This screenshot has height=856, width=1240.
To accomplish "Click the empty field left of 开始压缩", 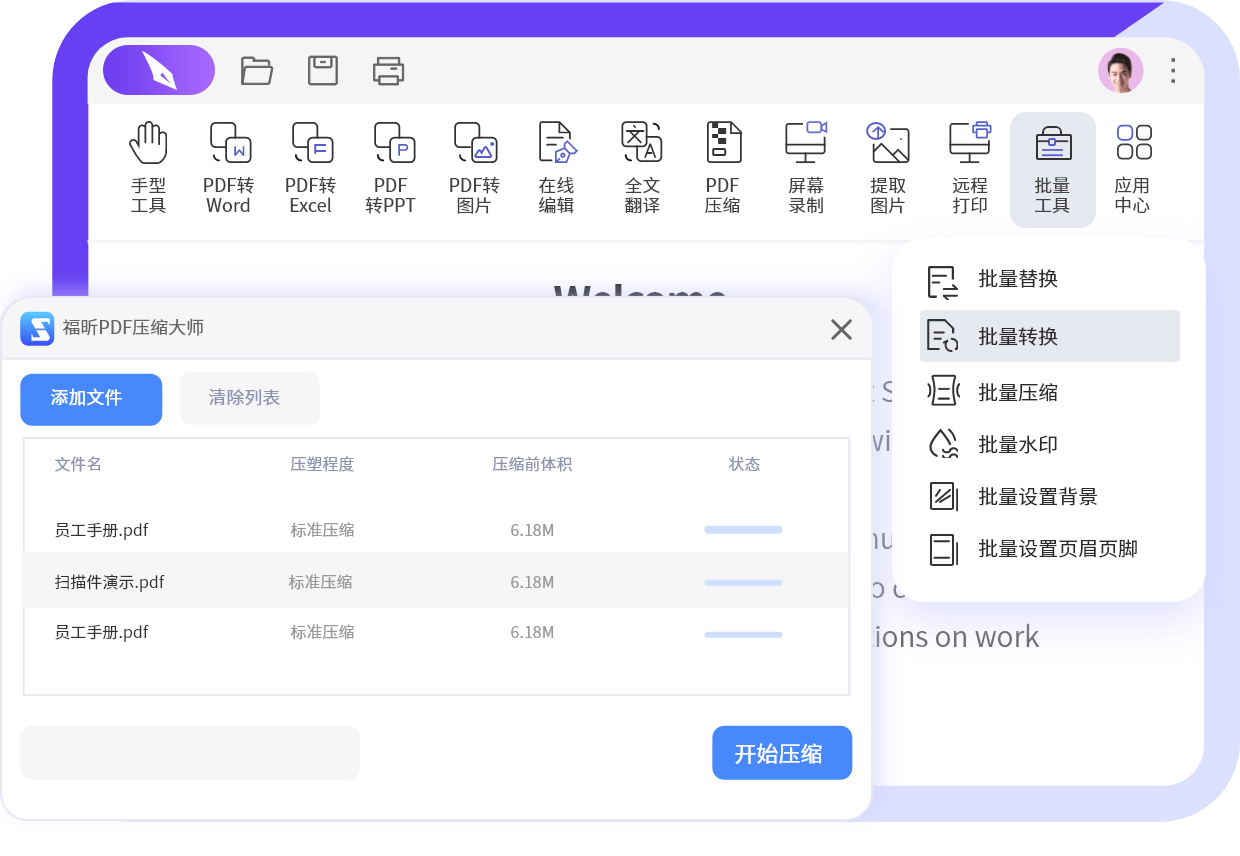I will [190, 753].
